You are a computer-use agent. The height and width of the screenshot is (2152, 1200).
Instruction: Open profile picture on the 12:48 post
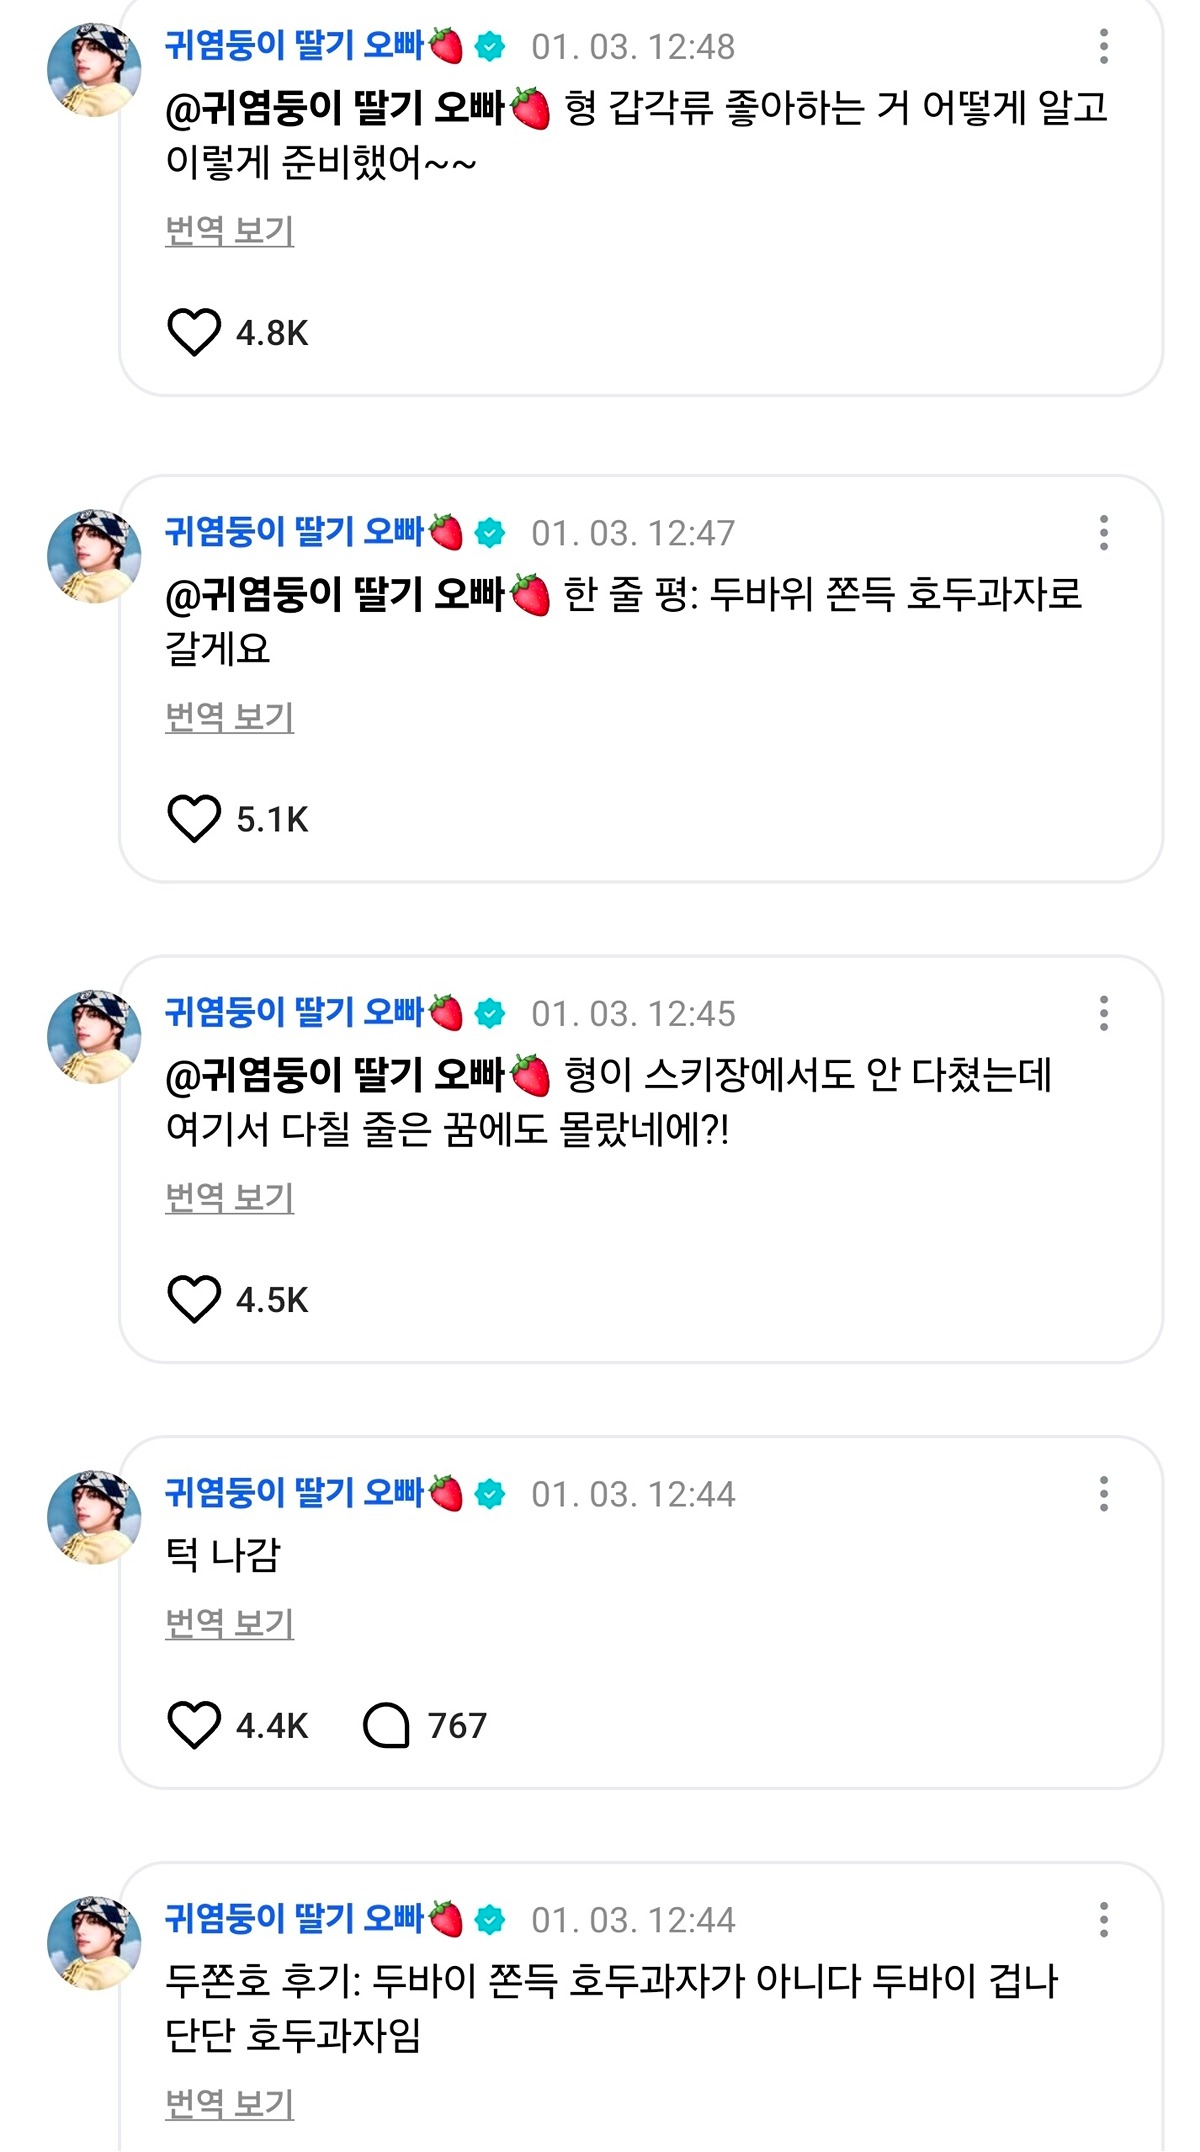tap(94, 70)
